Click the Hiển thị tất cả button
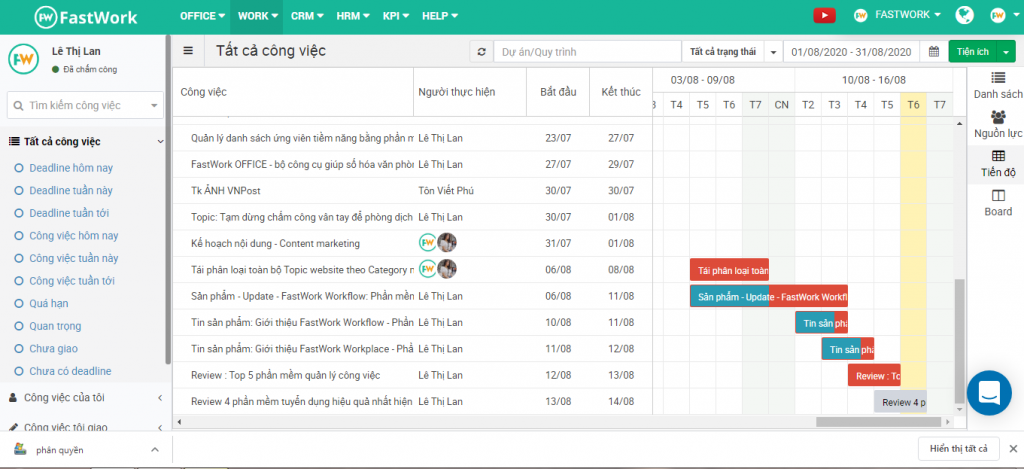The height and width of the screenshot is (469, 1024). (x=957, y=449)
